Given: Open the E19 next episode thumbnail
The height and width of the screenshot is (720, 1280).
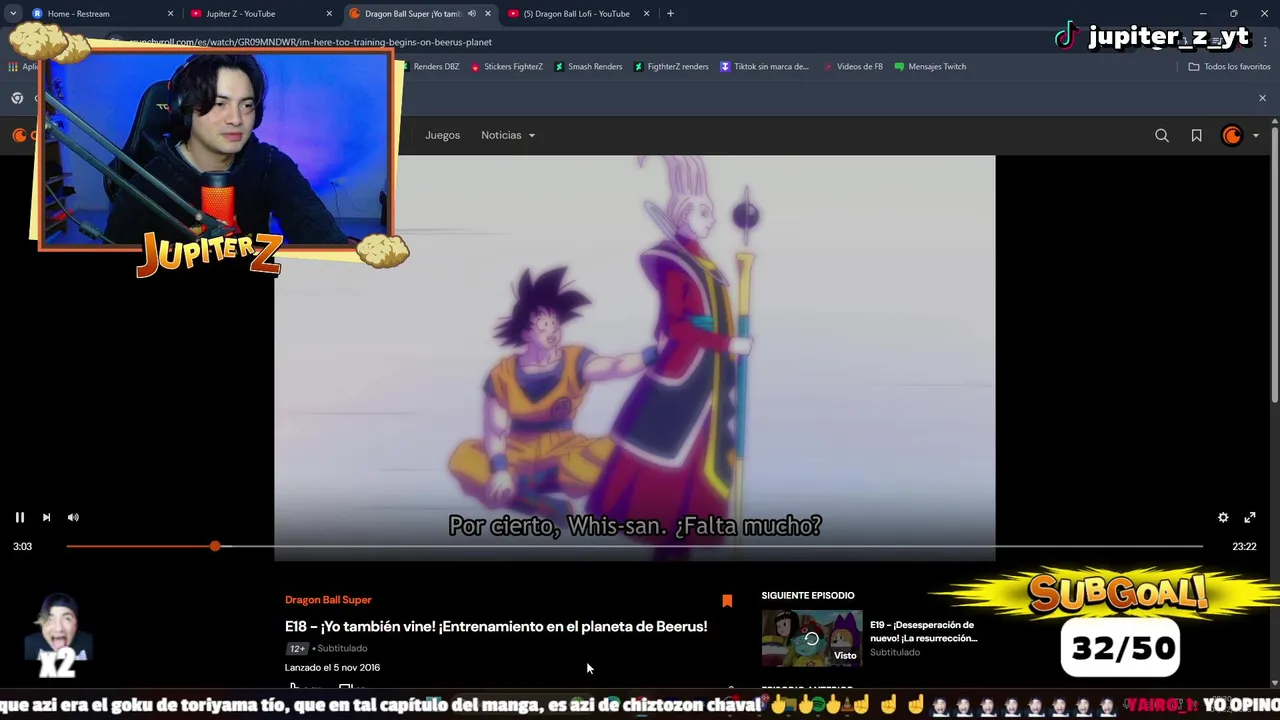Looking at the screenshot, I should coord(811,638).
